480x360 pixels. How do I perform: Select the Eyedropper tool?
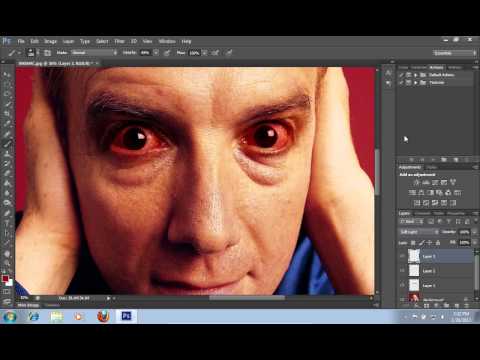point(7,124)
